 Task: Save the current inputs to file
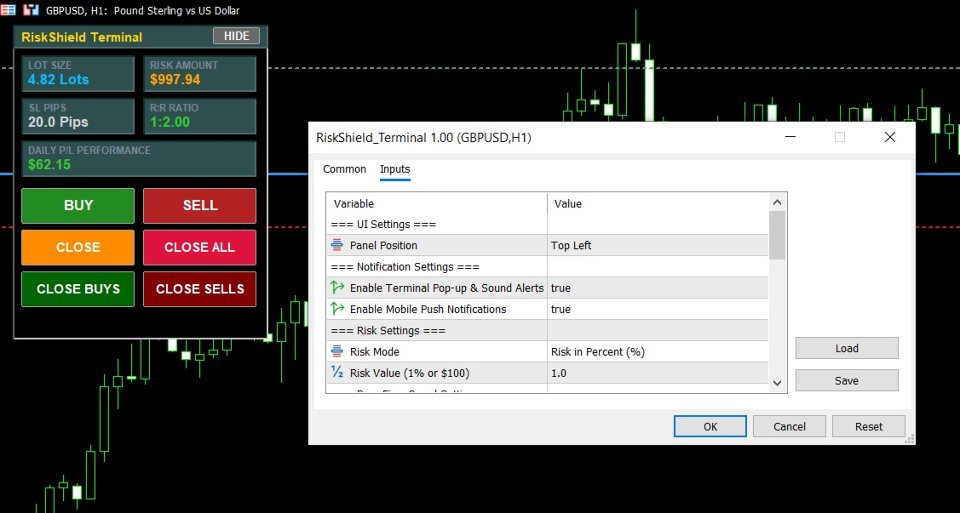(x=847, y=381)
